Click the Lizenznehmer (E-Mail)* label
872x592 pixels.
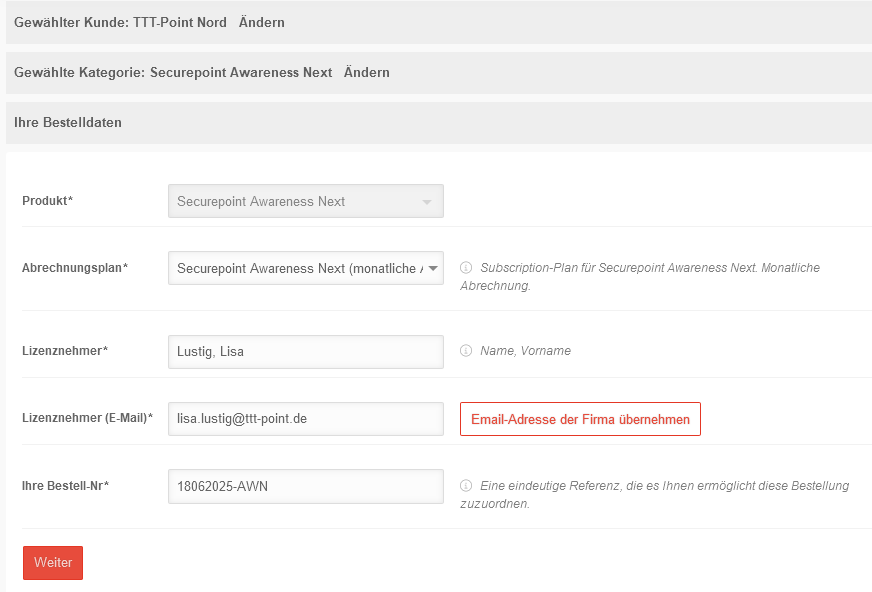tap(87, 418)
